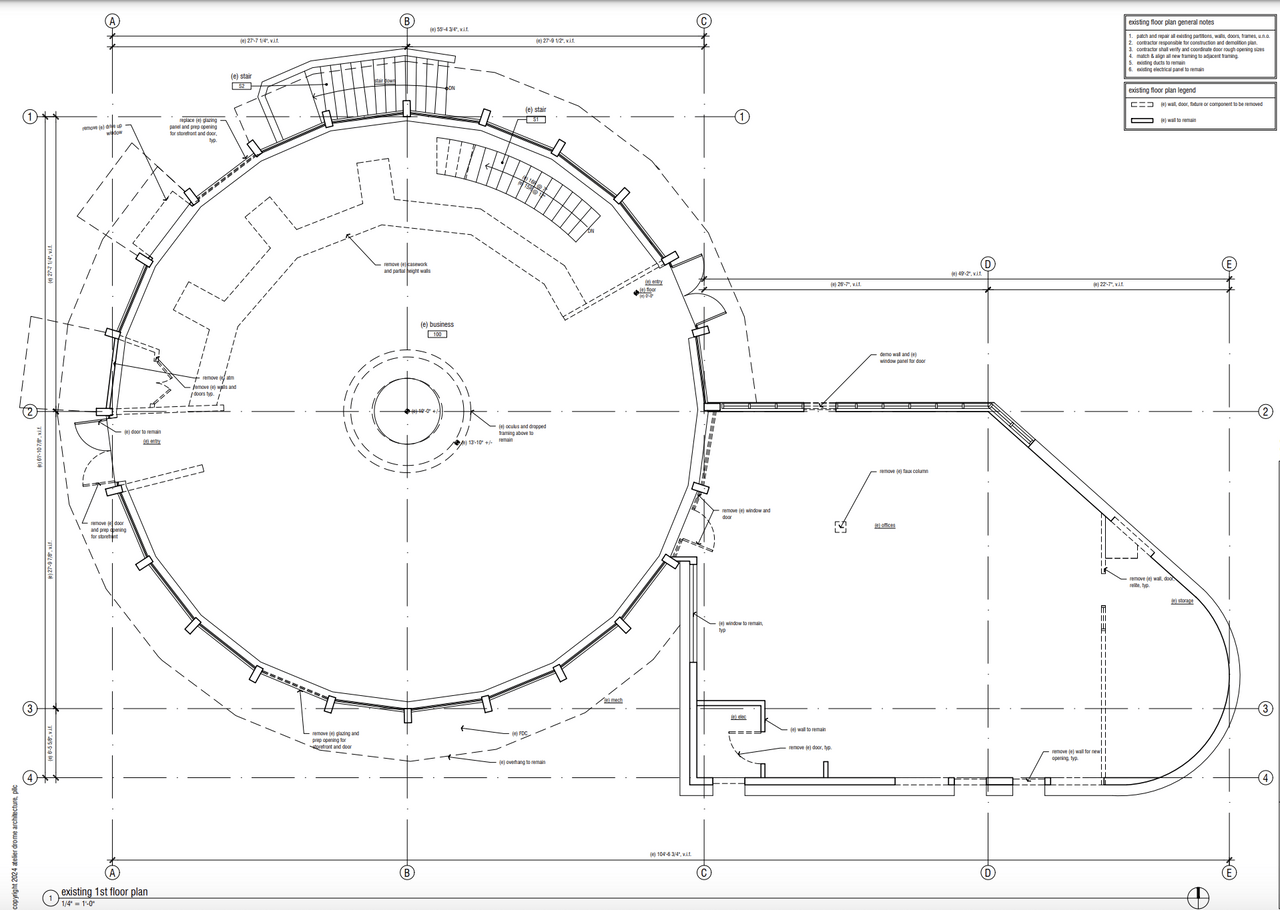Select the S2 stair tag box
The image size is (1280, 910).
pyautogui.click(x=241, y=86)
